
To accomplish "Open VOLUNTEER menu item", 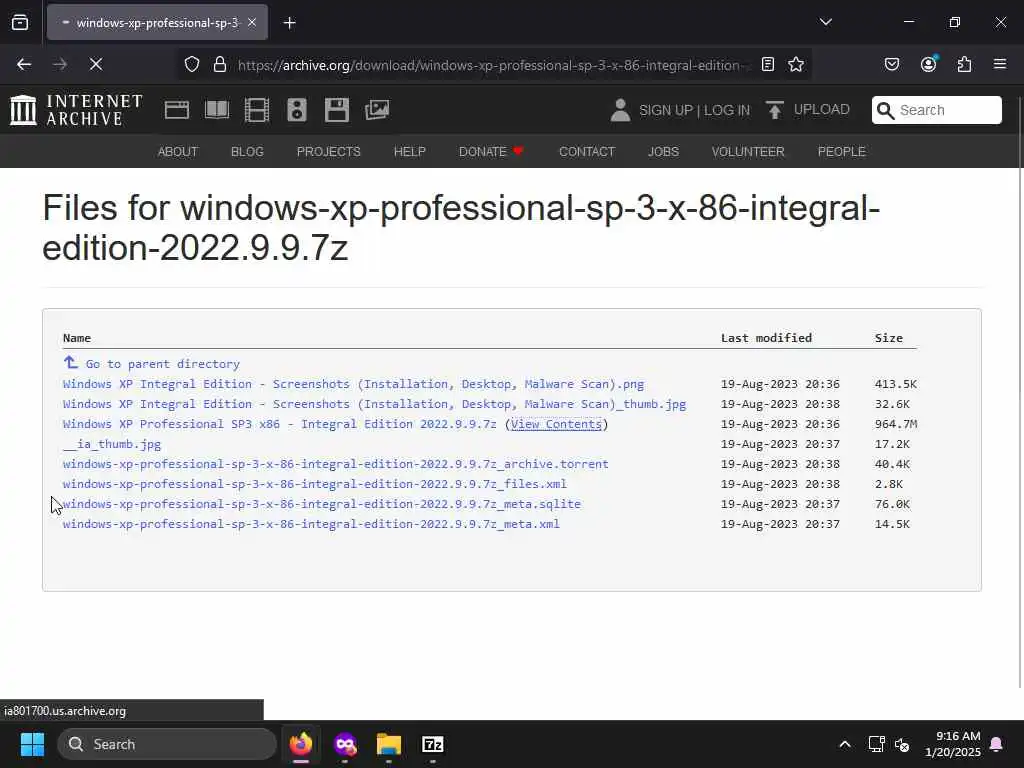I will [x=748, y=152].
